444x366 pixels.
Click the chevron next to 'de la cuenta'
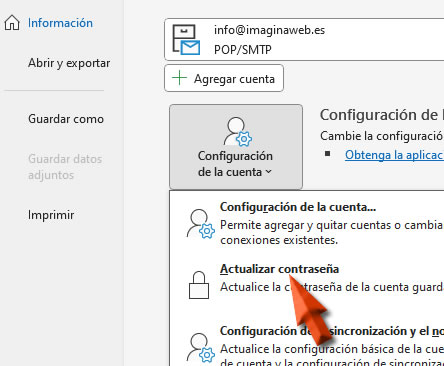269,172
